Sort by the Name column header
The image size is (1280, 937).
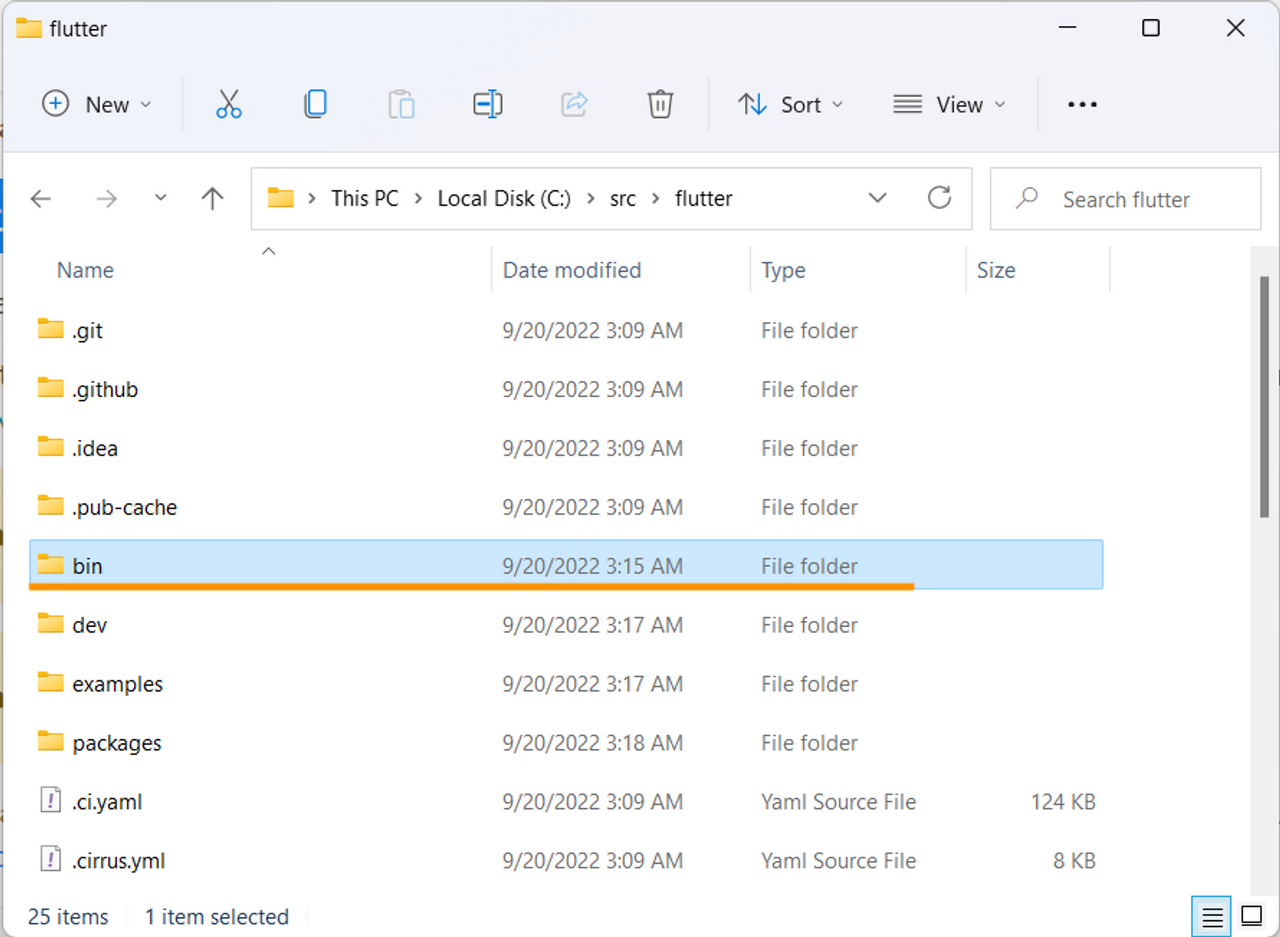coord(85,270)
